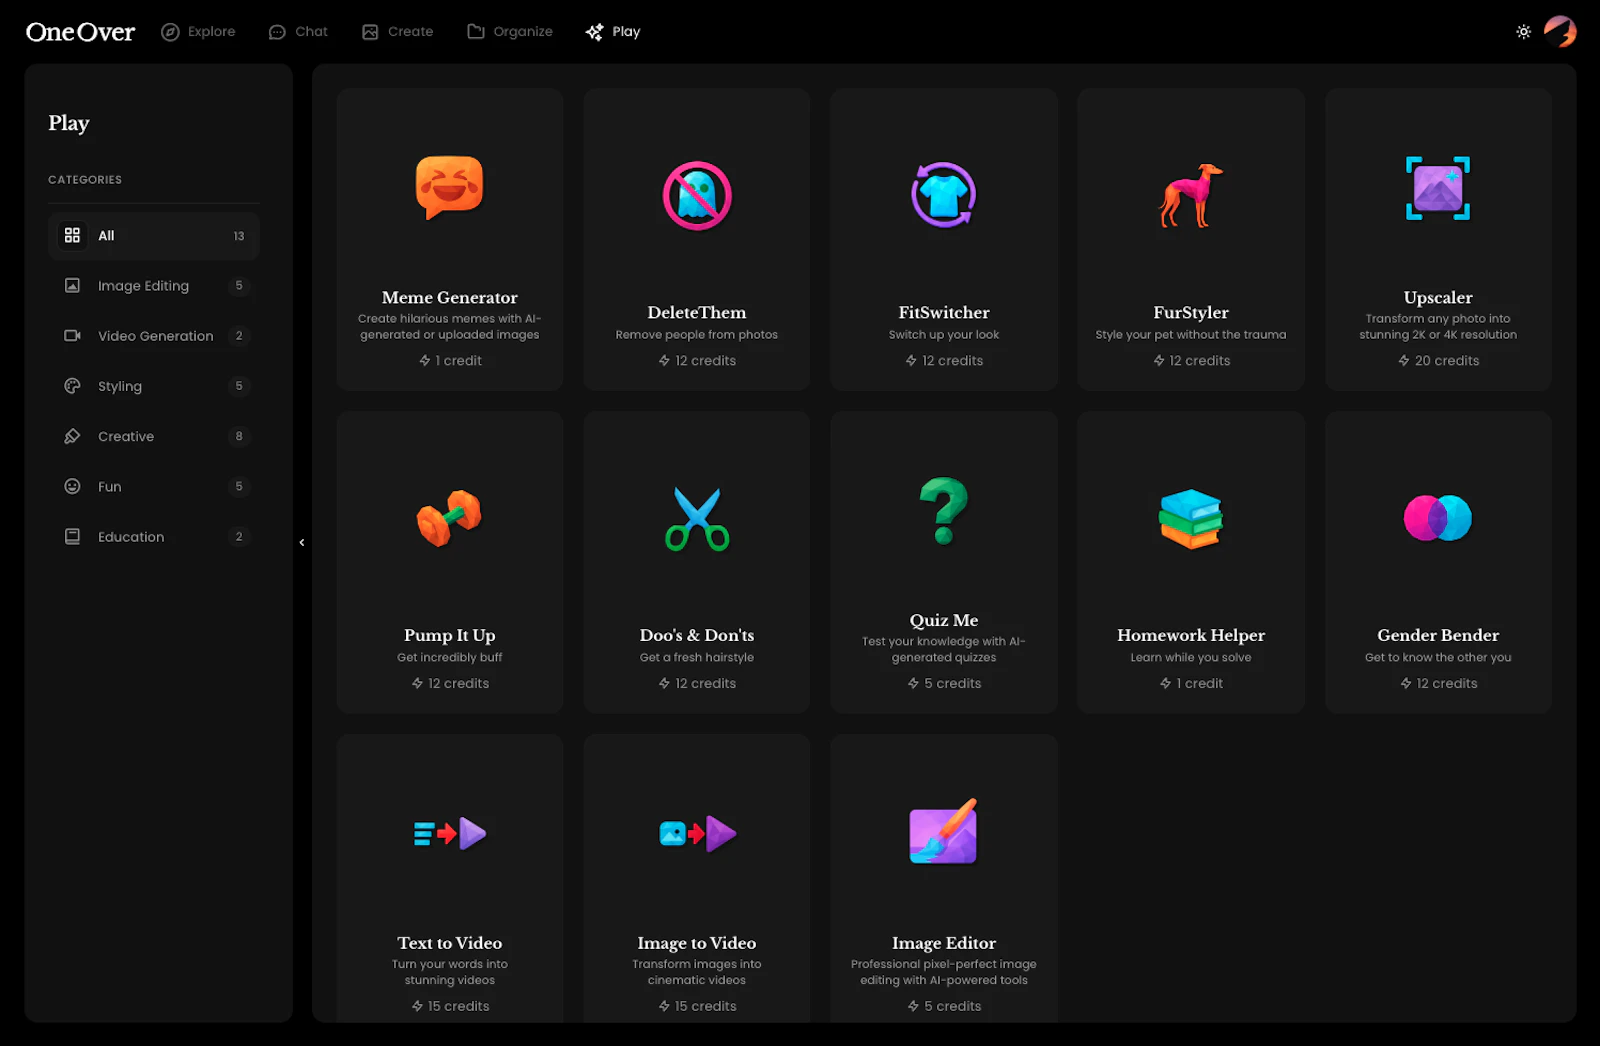Image resolution: width=1600 pixels, height=1046 pixels.
Task: Filter by Video Generation category
Action: pos(154,336)
